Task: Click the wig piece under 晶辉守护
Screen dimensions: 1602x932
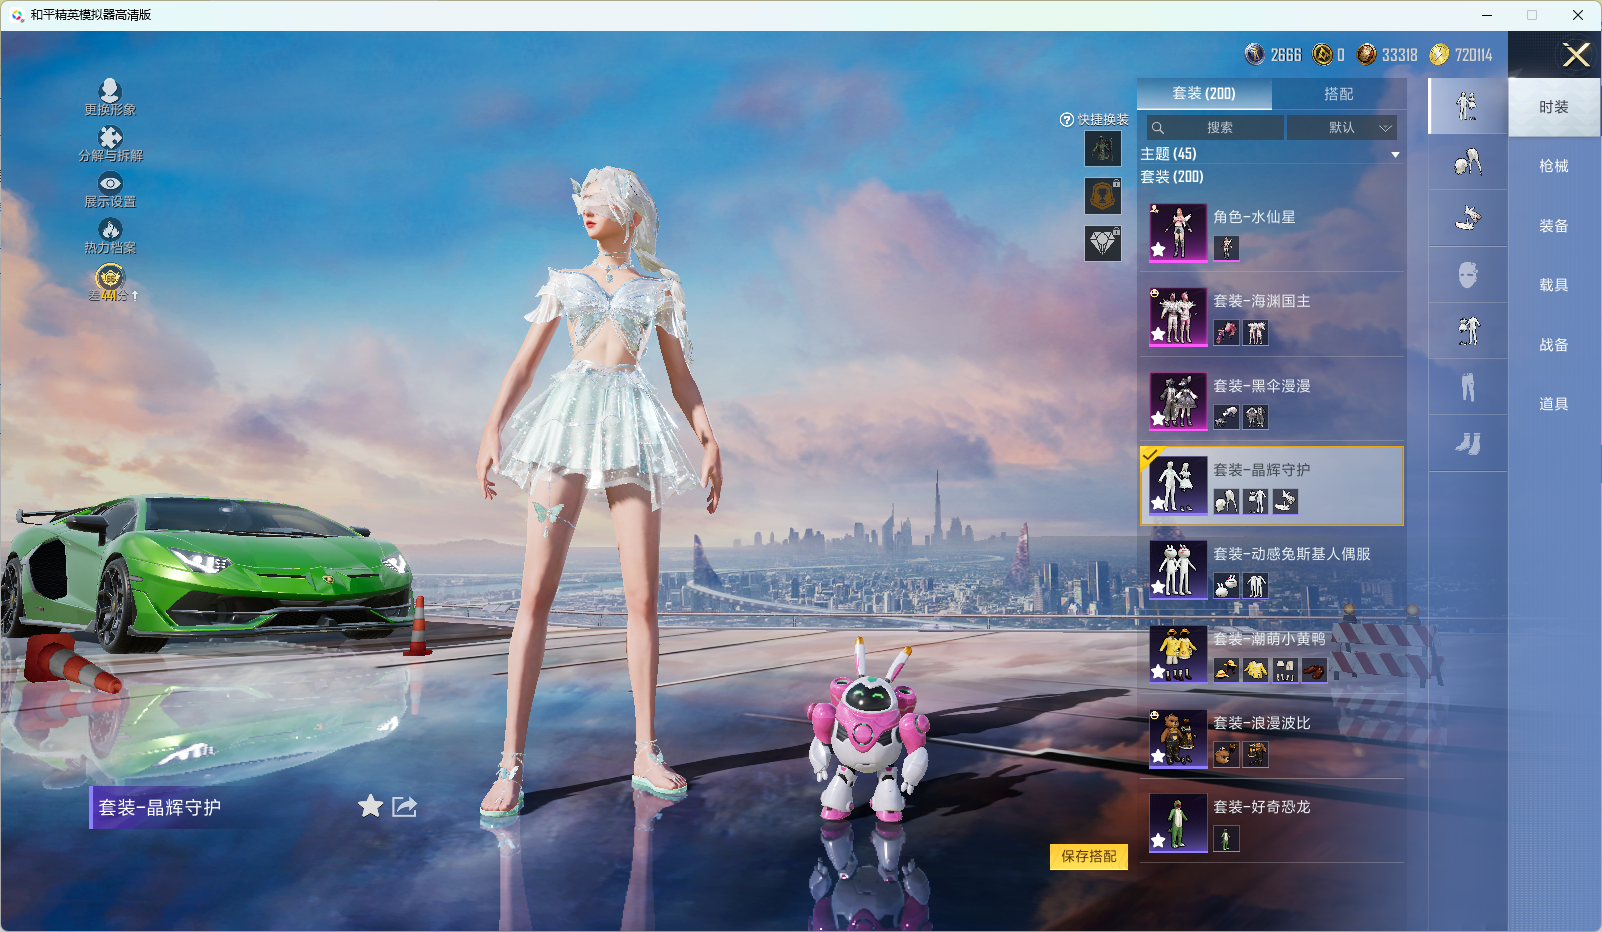Action: pyautogui.click(x=1226, y=501)
